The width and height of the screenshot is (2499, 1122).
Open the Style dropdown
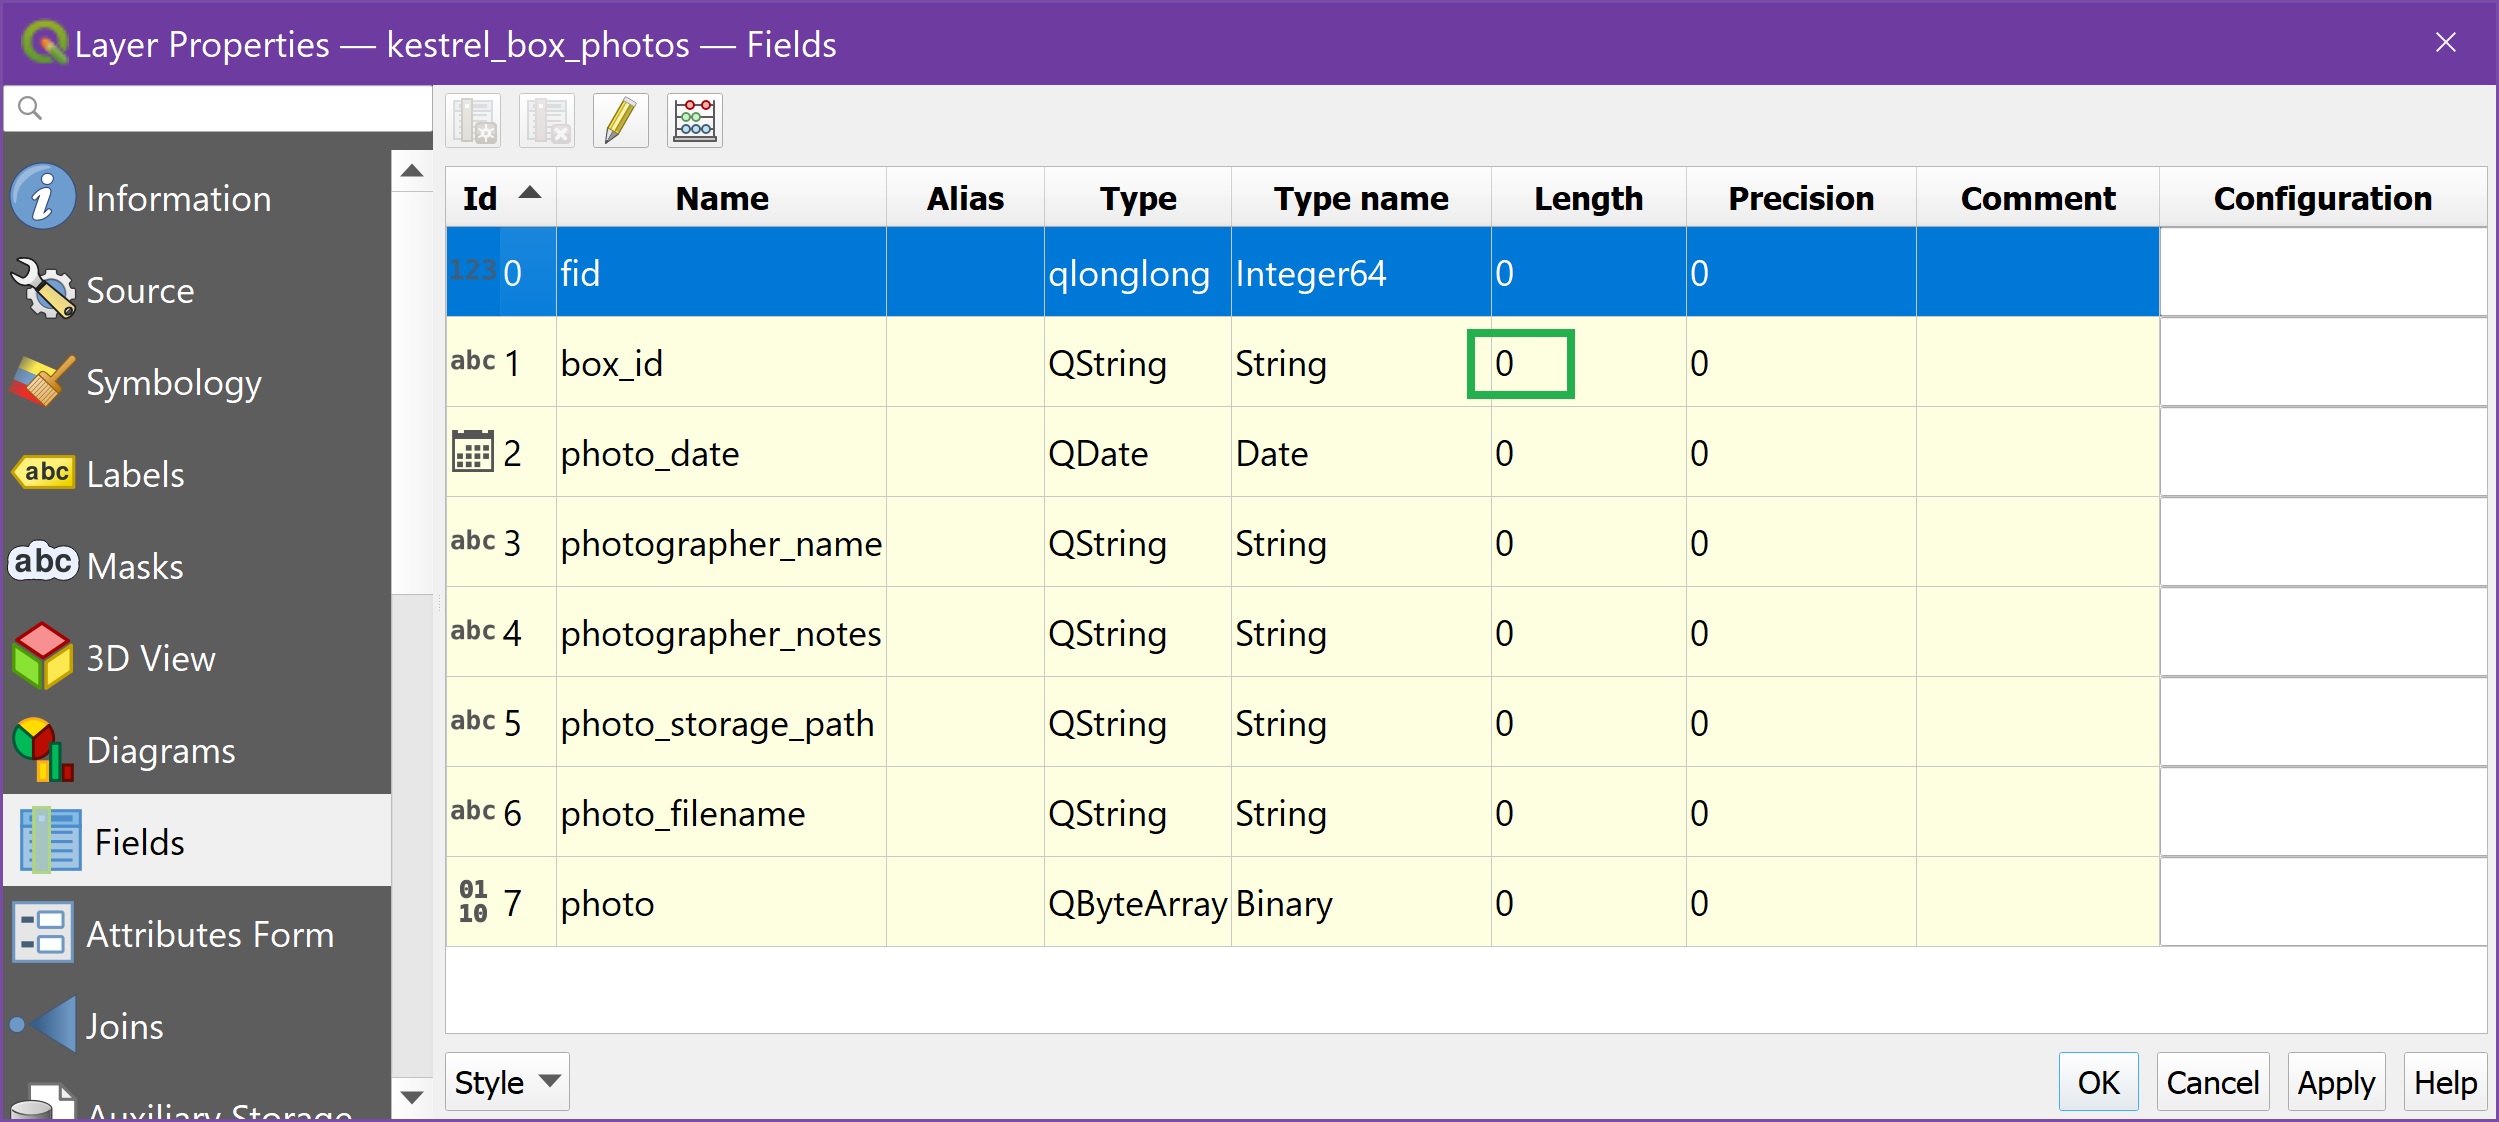505,1081
